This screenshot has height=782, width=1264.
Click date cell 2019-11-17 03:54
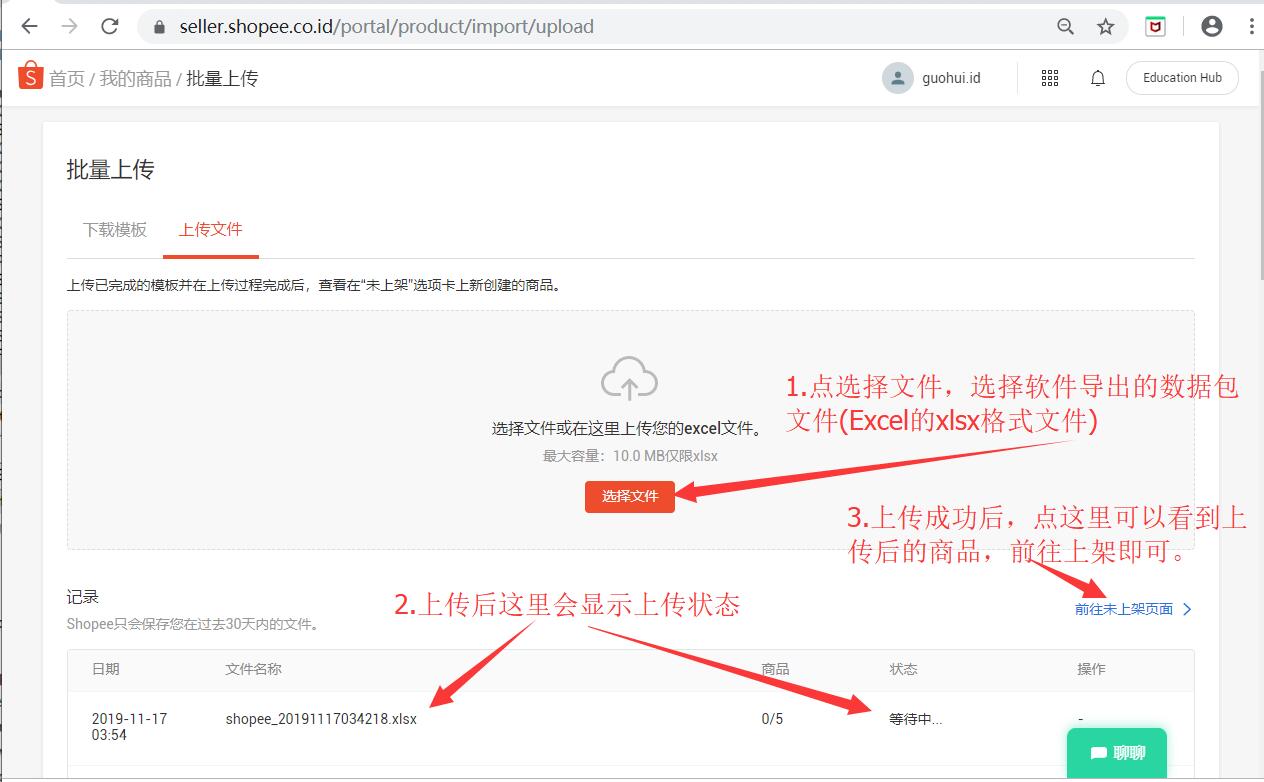point(129,727)
